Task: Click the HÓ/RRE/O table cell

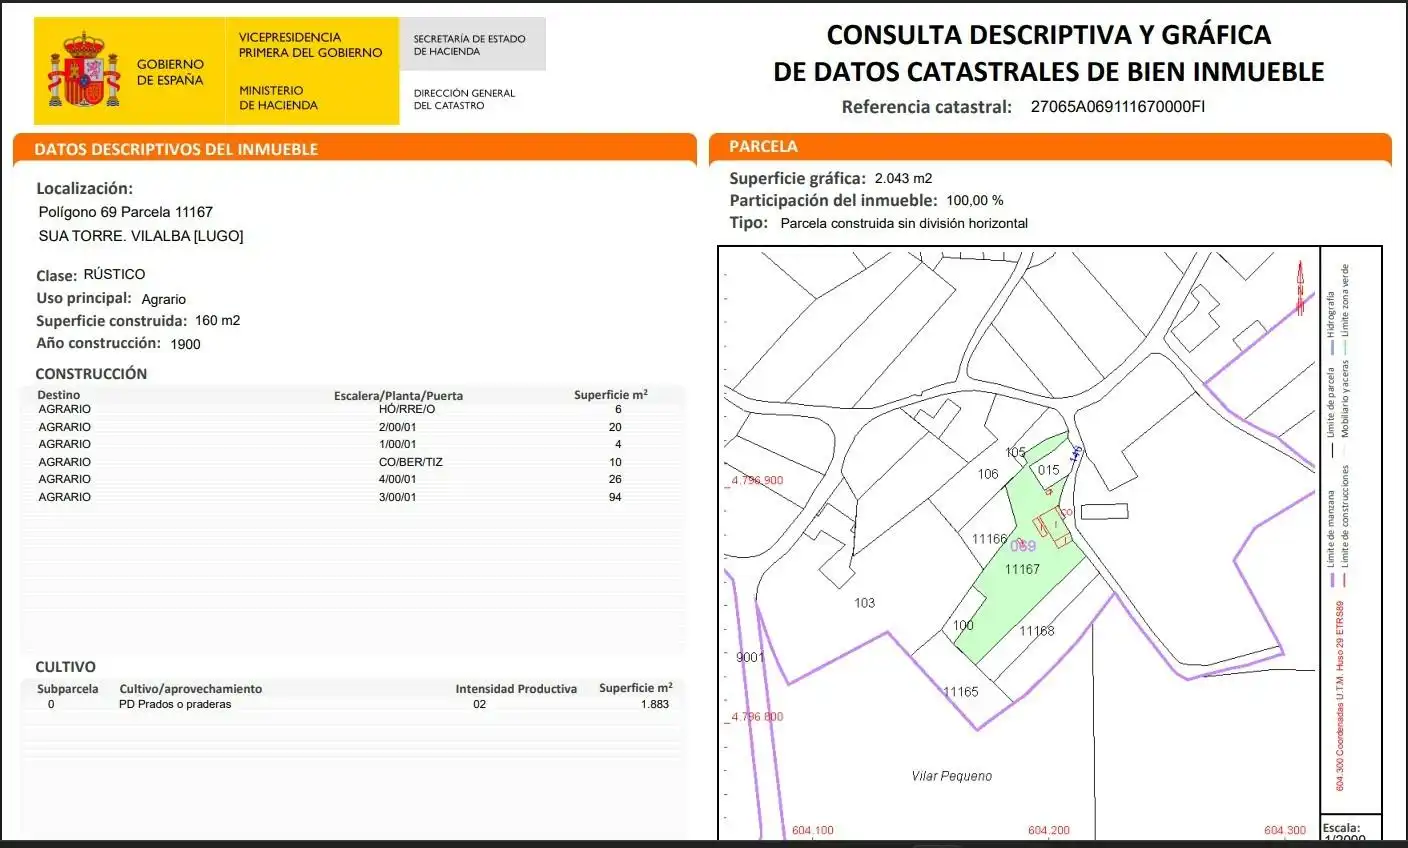Action: 407,409
